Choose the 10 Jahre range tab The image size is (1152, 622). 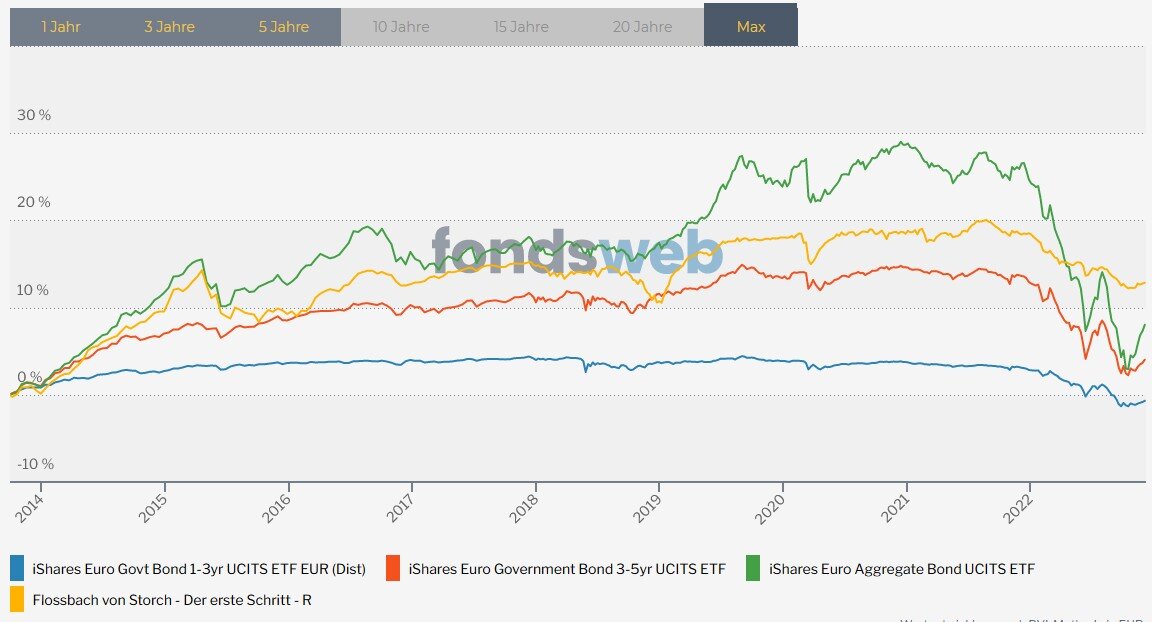(x=401, y=27)
